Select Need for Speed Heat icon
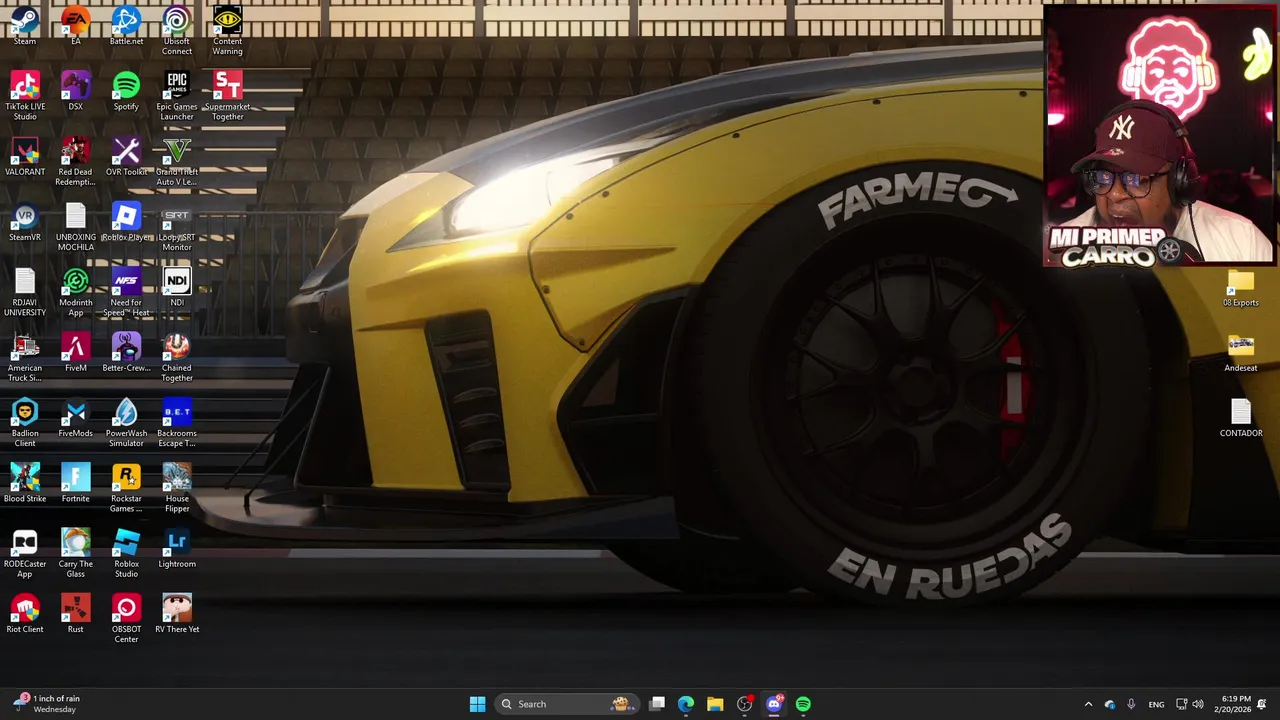This screenshot has height=720, width=1280. pyautogui.click(x=126, y=292)
